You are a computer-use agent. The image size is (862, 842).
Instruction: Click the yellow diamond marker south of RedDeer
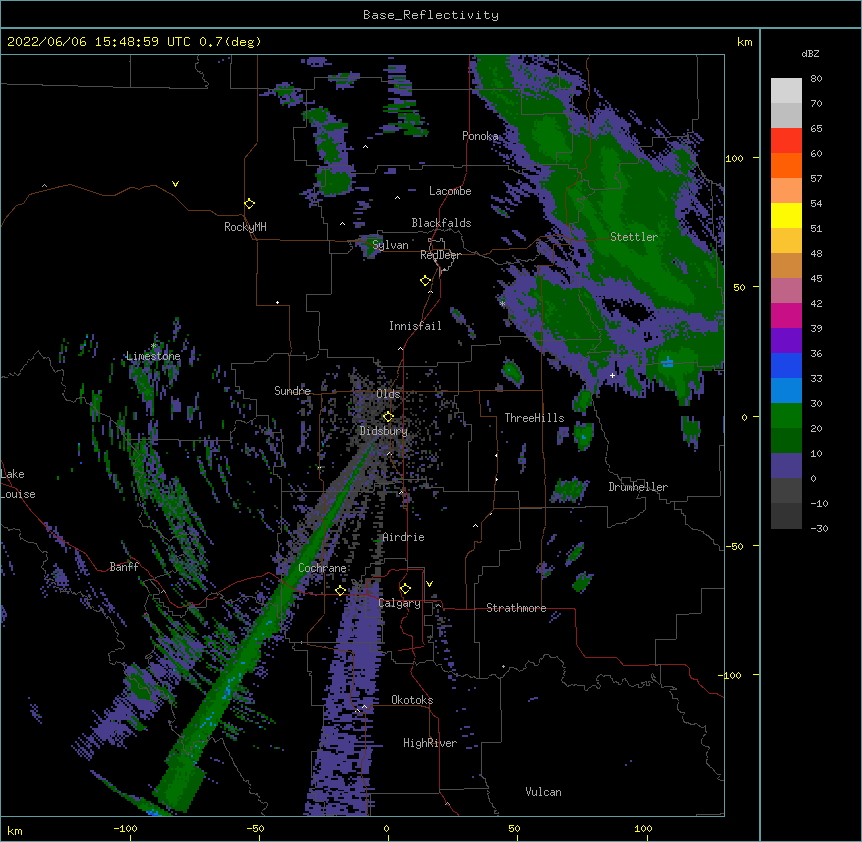426,281
